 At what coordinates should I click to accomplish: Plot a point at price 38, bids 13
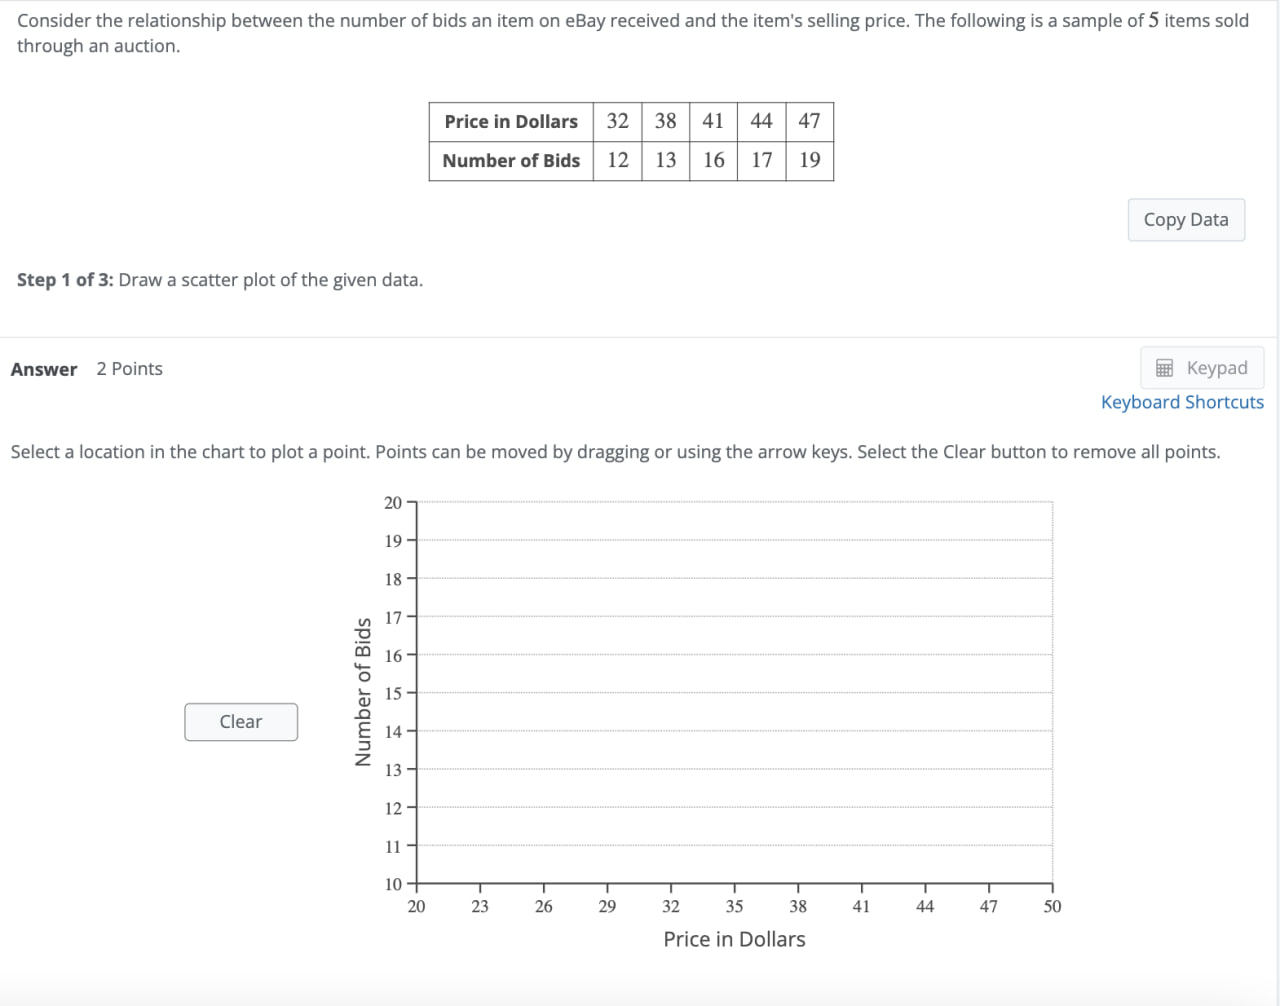click(798, 769)
